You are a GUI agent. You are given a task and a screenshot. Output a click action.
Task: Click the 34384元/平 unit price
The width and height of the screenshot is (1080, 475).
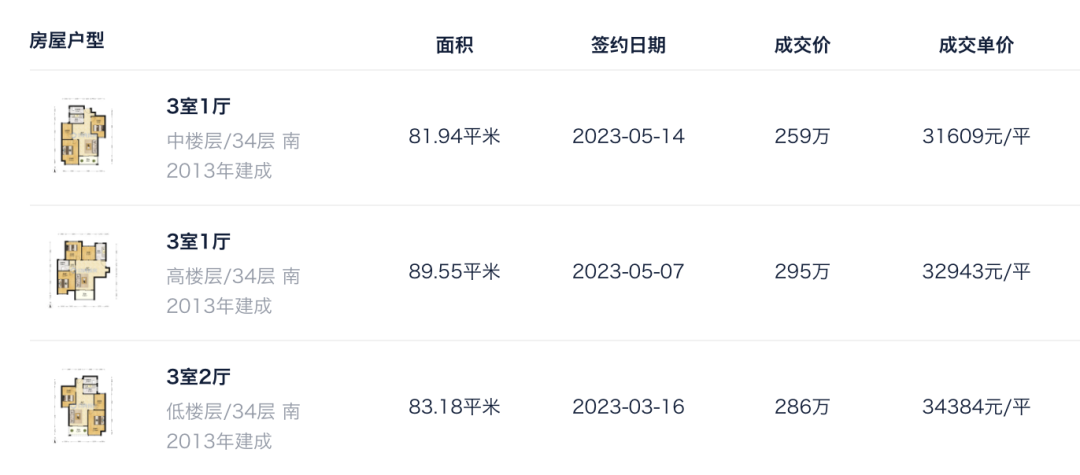pos(976,407)
